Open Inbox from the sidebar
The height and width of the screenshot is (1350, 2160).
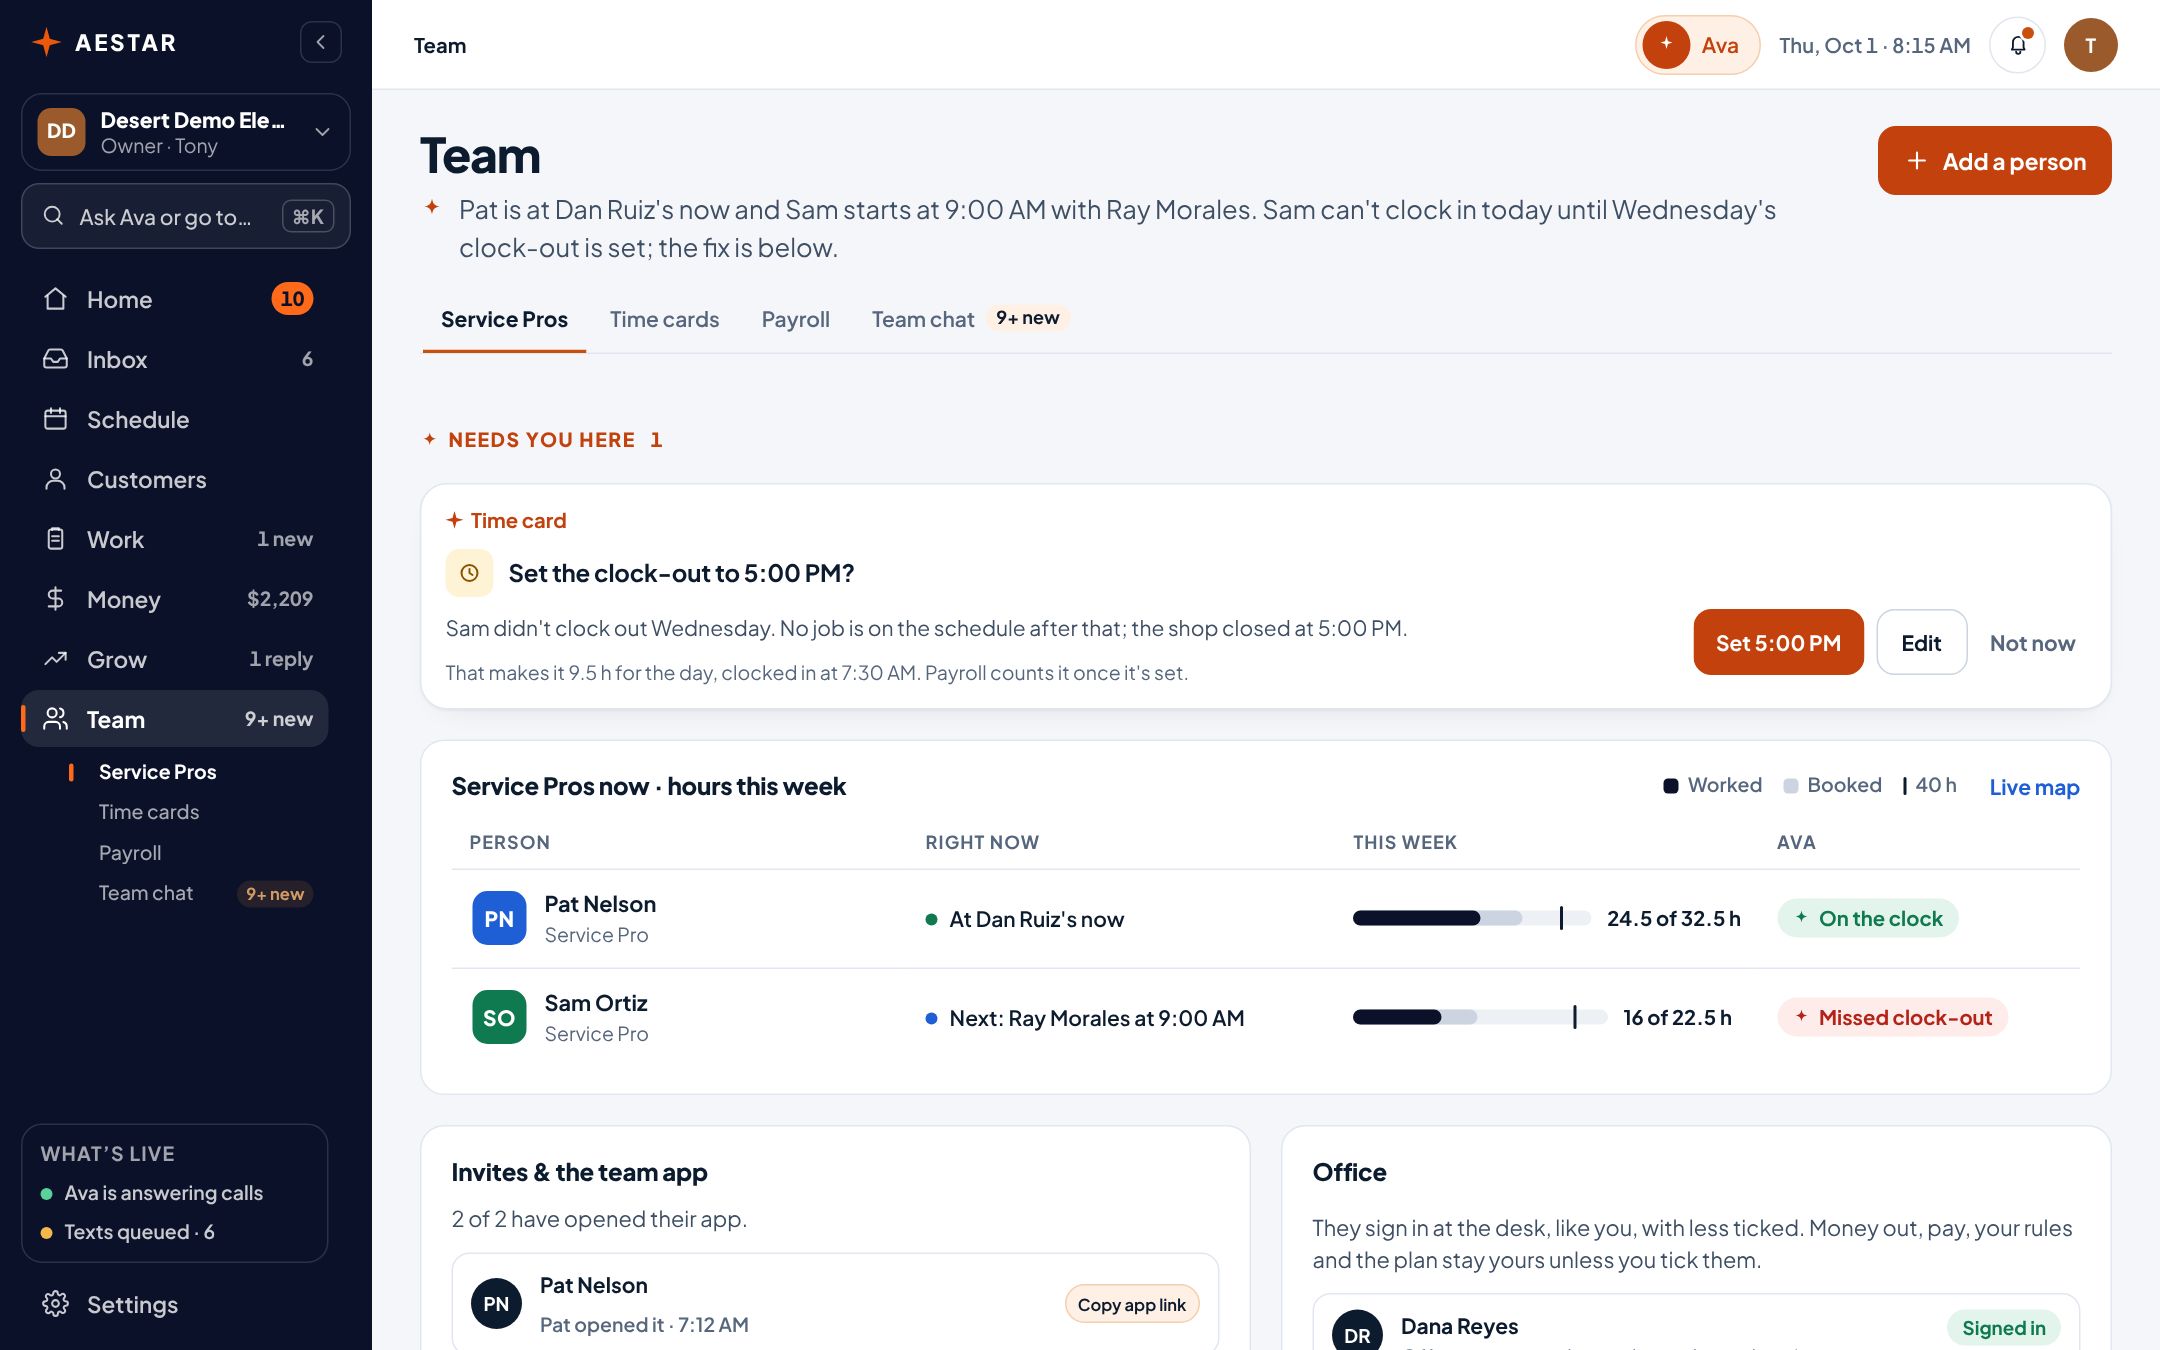(x=175, y=359)
